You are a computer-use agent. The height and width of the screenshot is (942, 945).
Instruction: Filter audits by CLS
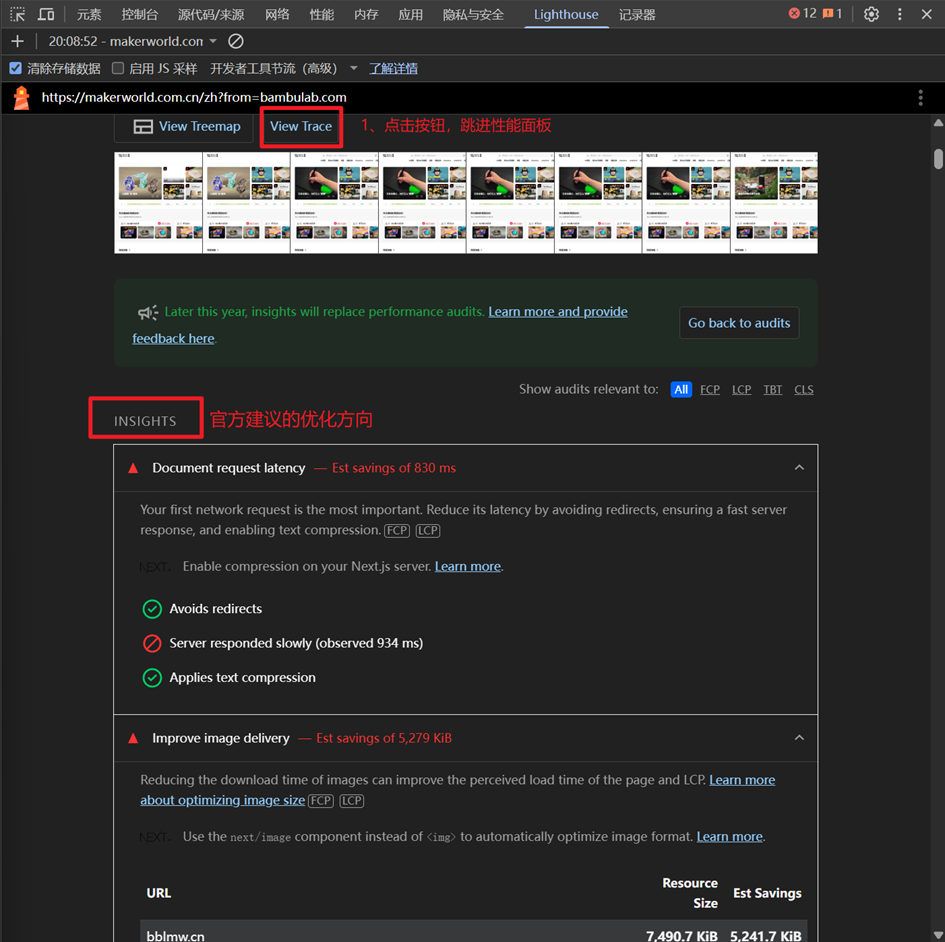[x=803, y=389]
